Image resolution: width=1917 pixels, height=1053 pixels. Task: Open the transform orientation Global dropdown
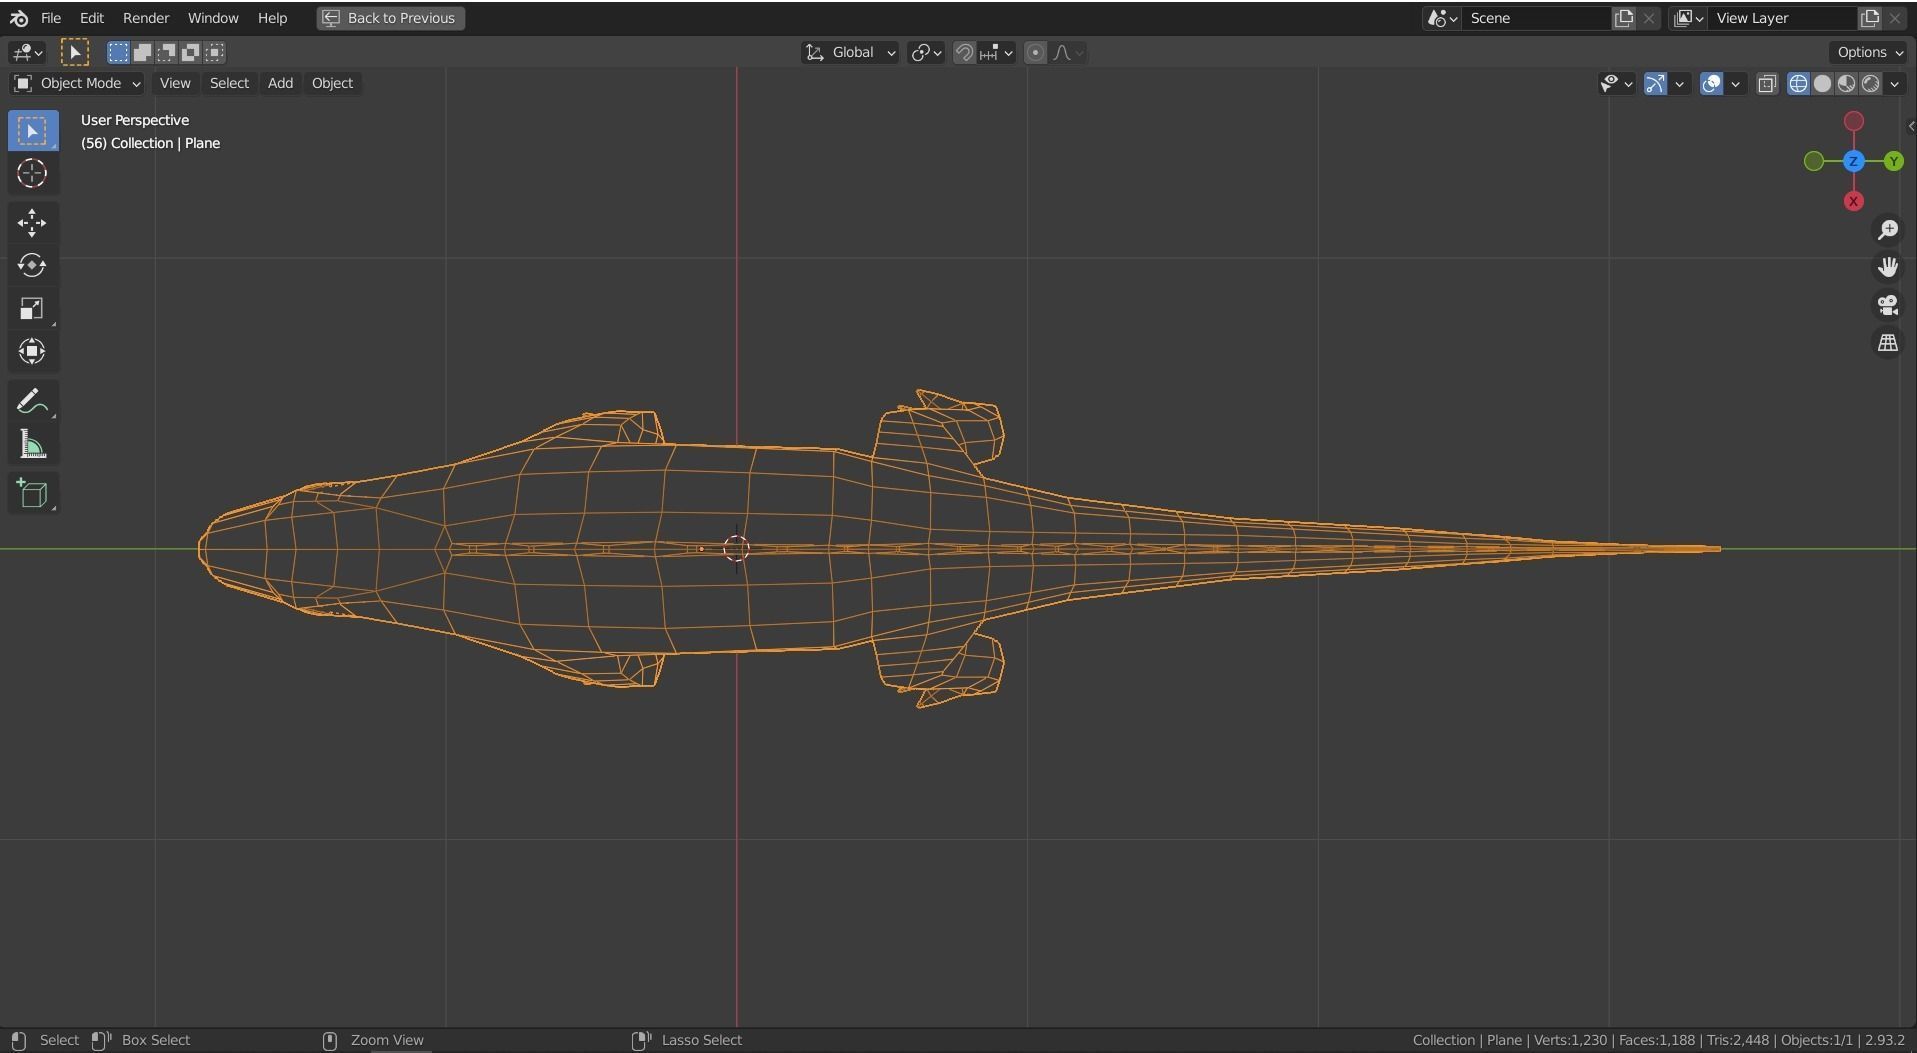pos(850,52)
